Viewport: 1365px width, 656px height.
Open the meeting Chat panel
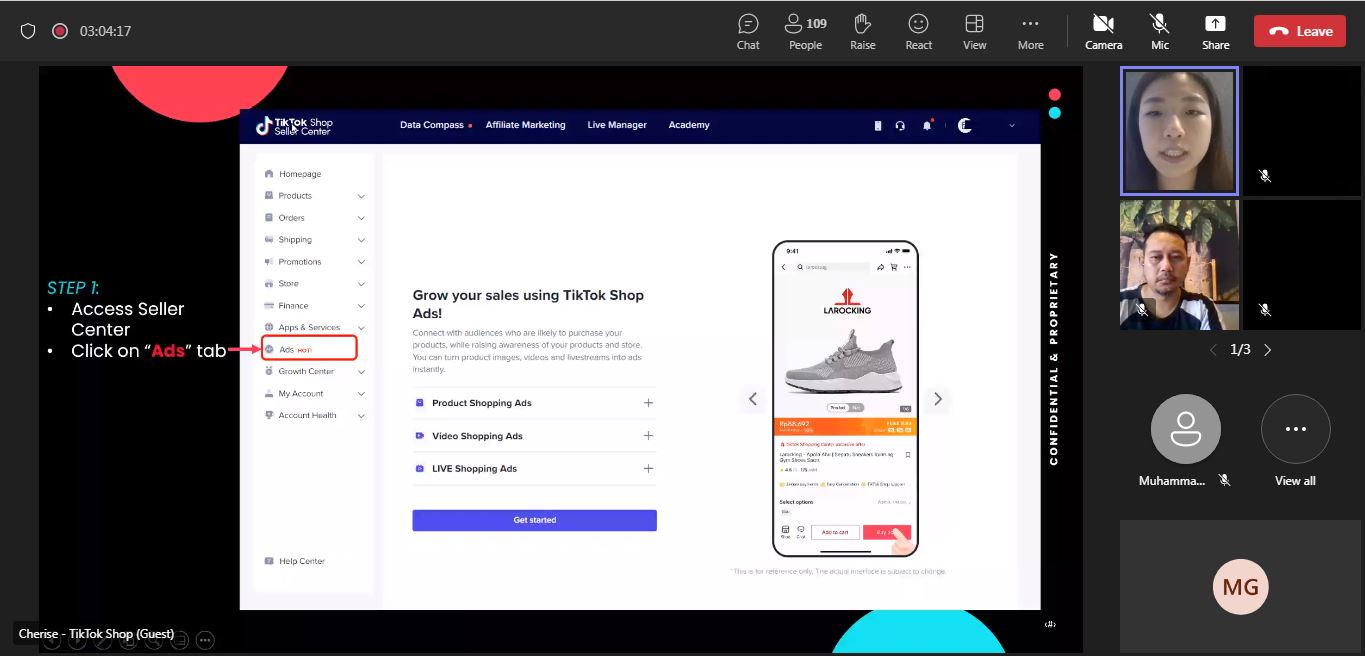(x=748, y=31)
